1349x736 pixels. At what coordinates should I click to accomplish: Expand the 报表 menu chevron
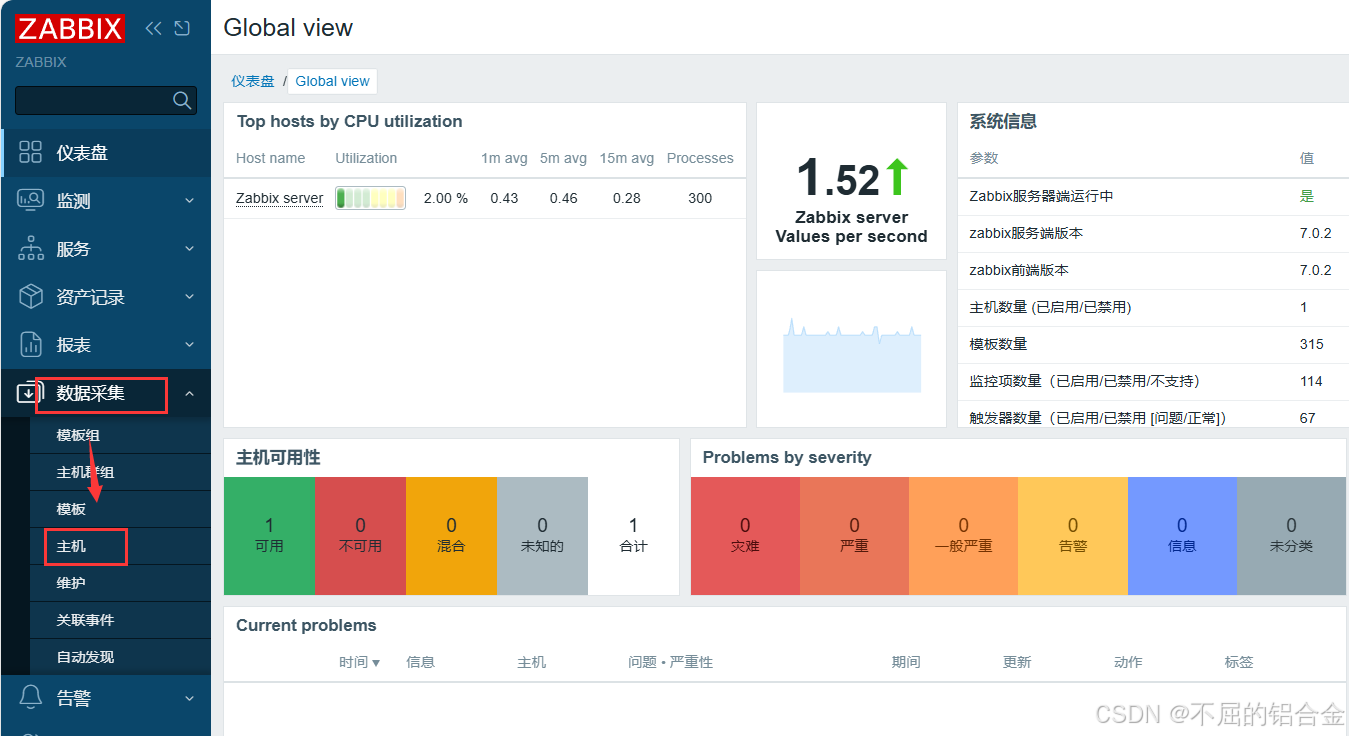[189, 345]
